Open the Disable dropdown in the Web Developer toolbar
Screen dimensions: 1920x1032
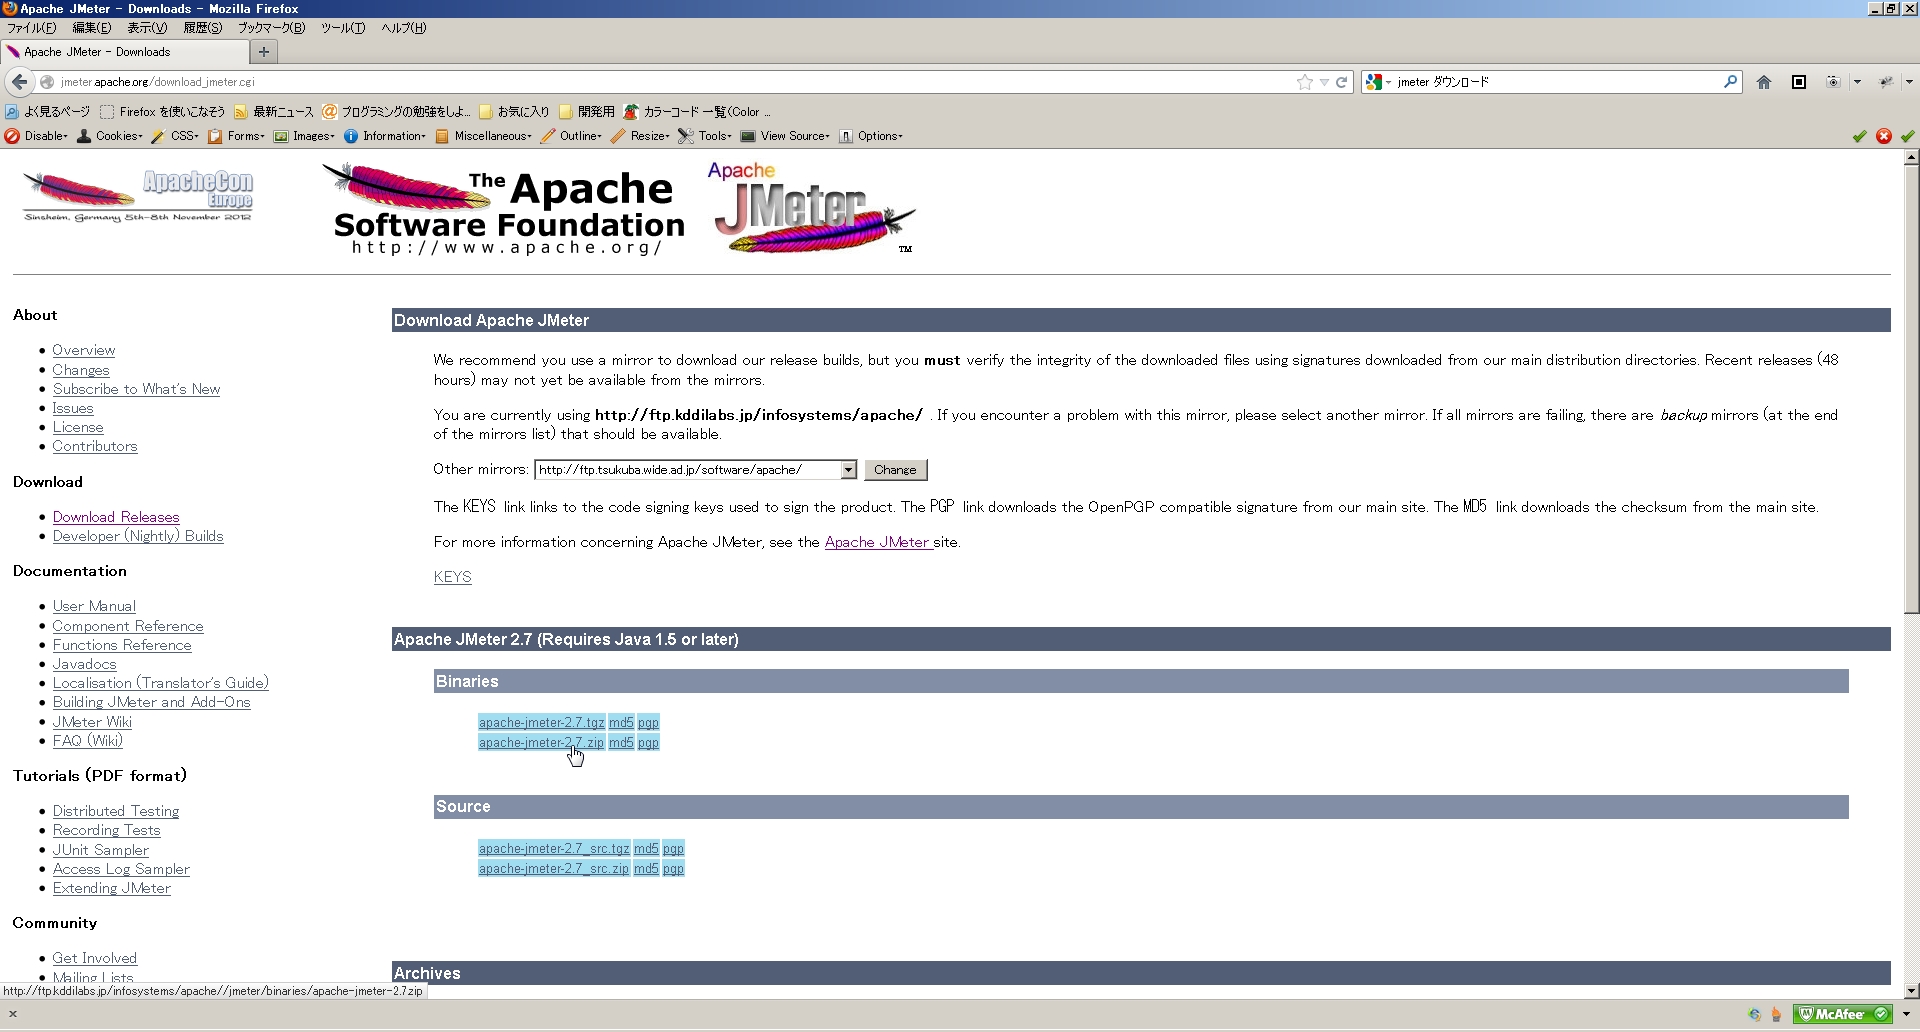click(x=37, y=136)
